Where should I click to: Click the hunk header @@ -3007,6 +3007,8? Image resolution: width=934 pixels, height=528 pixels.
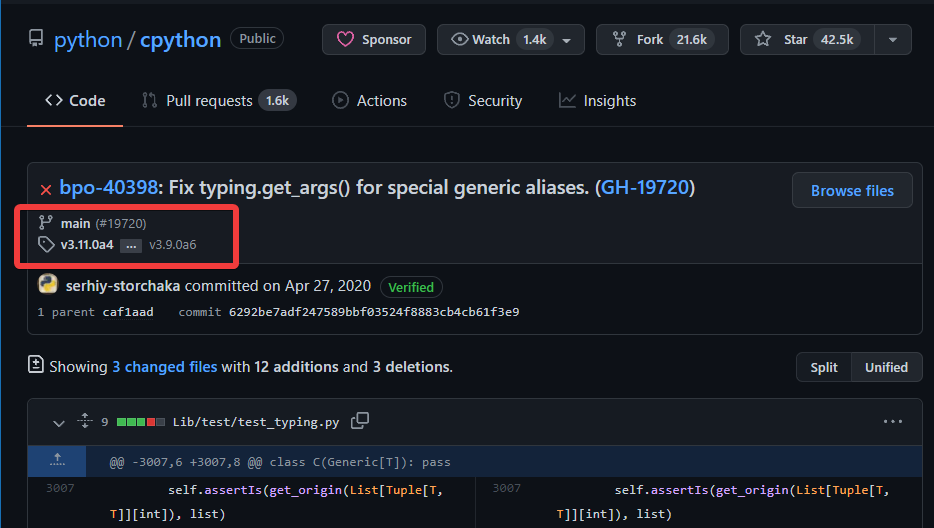tap(280, 462)
